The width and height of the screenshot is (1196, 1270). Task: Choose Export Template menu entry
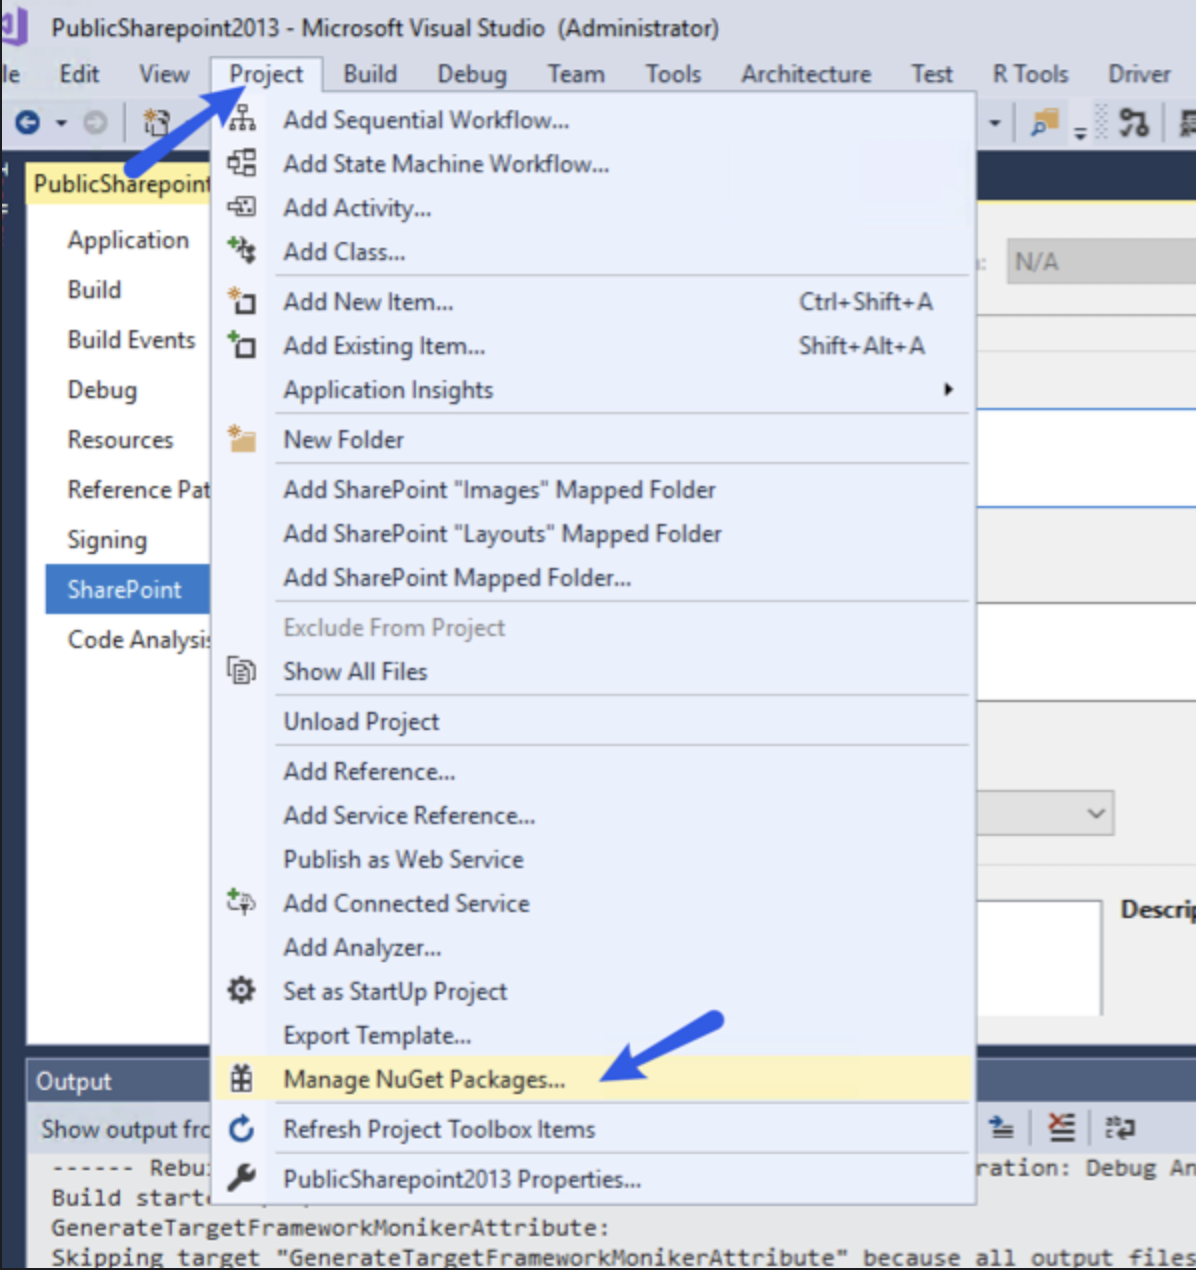pos(593,1035)
